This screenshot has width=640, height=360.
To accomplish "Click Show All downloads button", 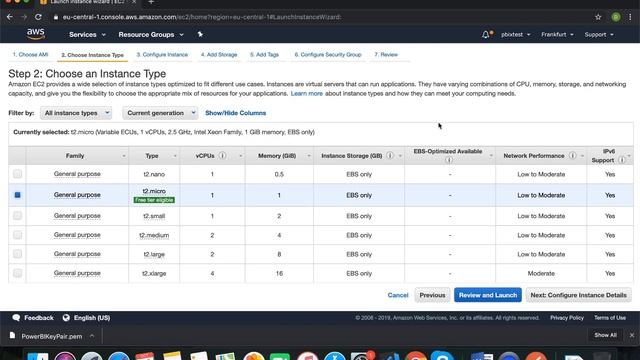I will (x=605, y=335).
